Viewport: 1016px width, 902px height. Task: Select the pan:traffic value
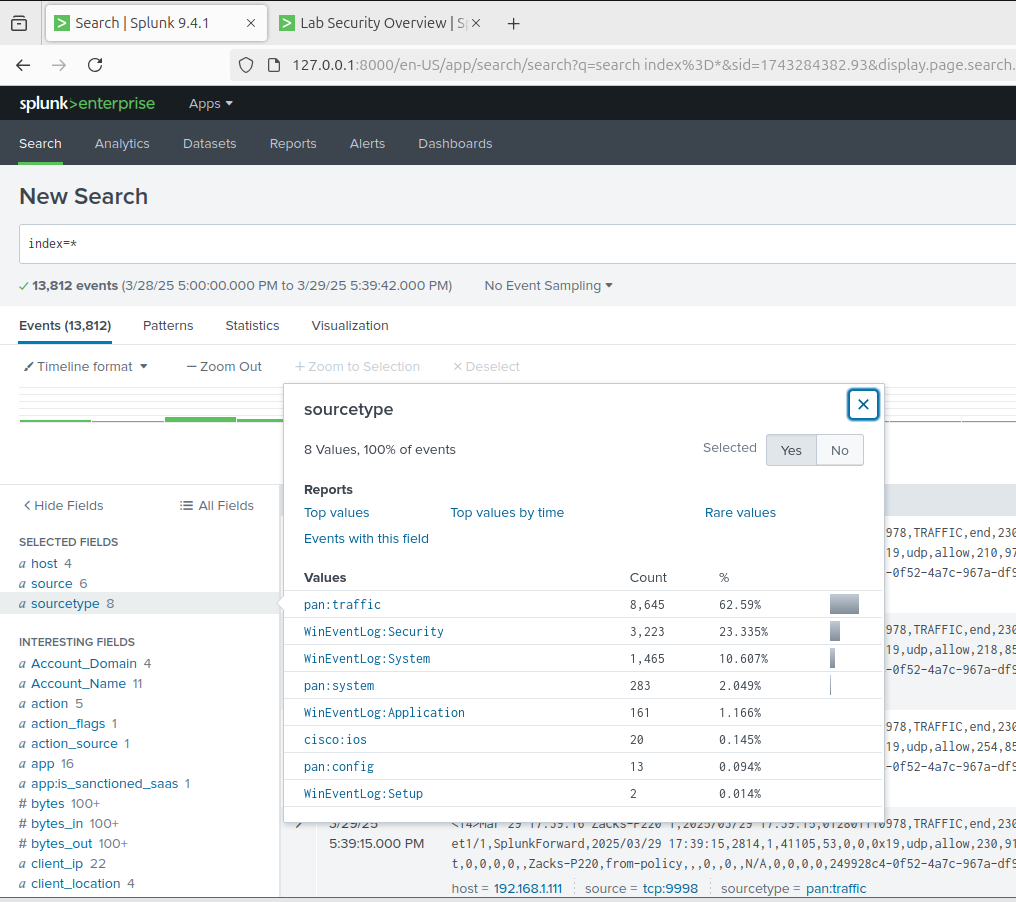[342, 605]
